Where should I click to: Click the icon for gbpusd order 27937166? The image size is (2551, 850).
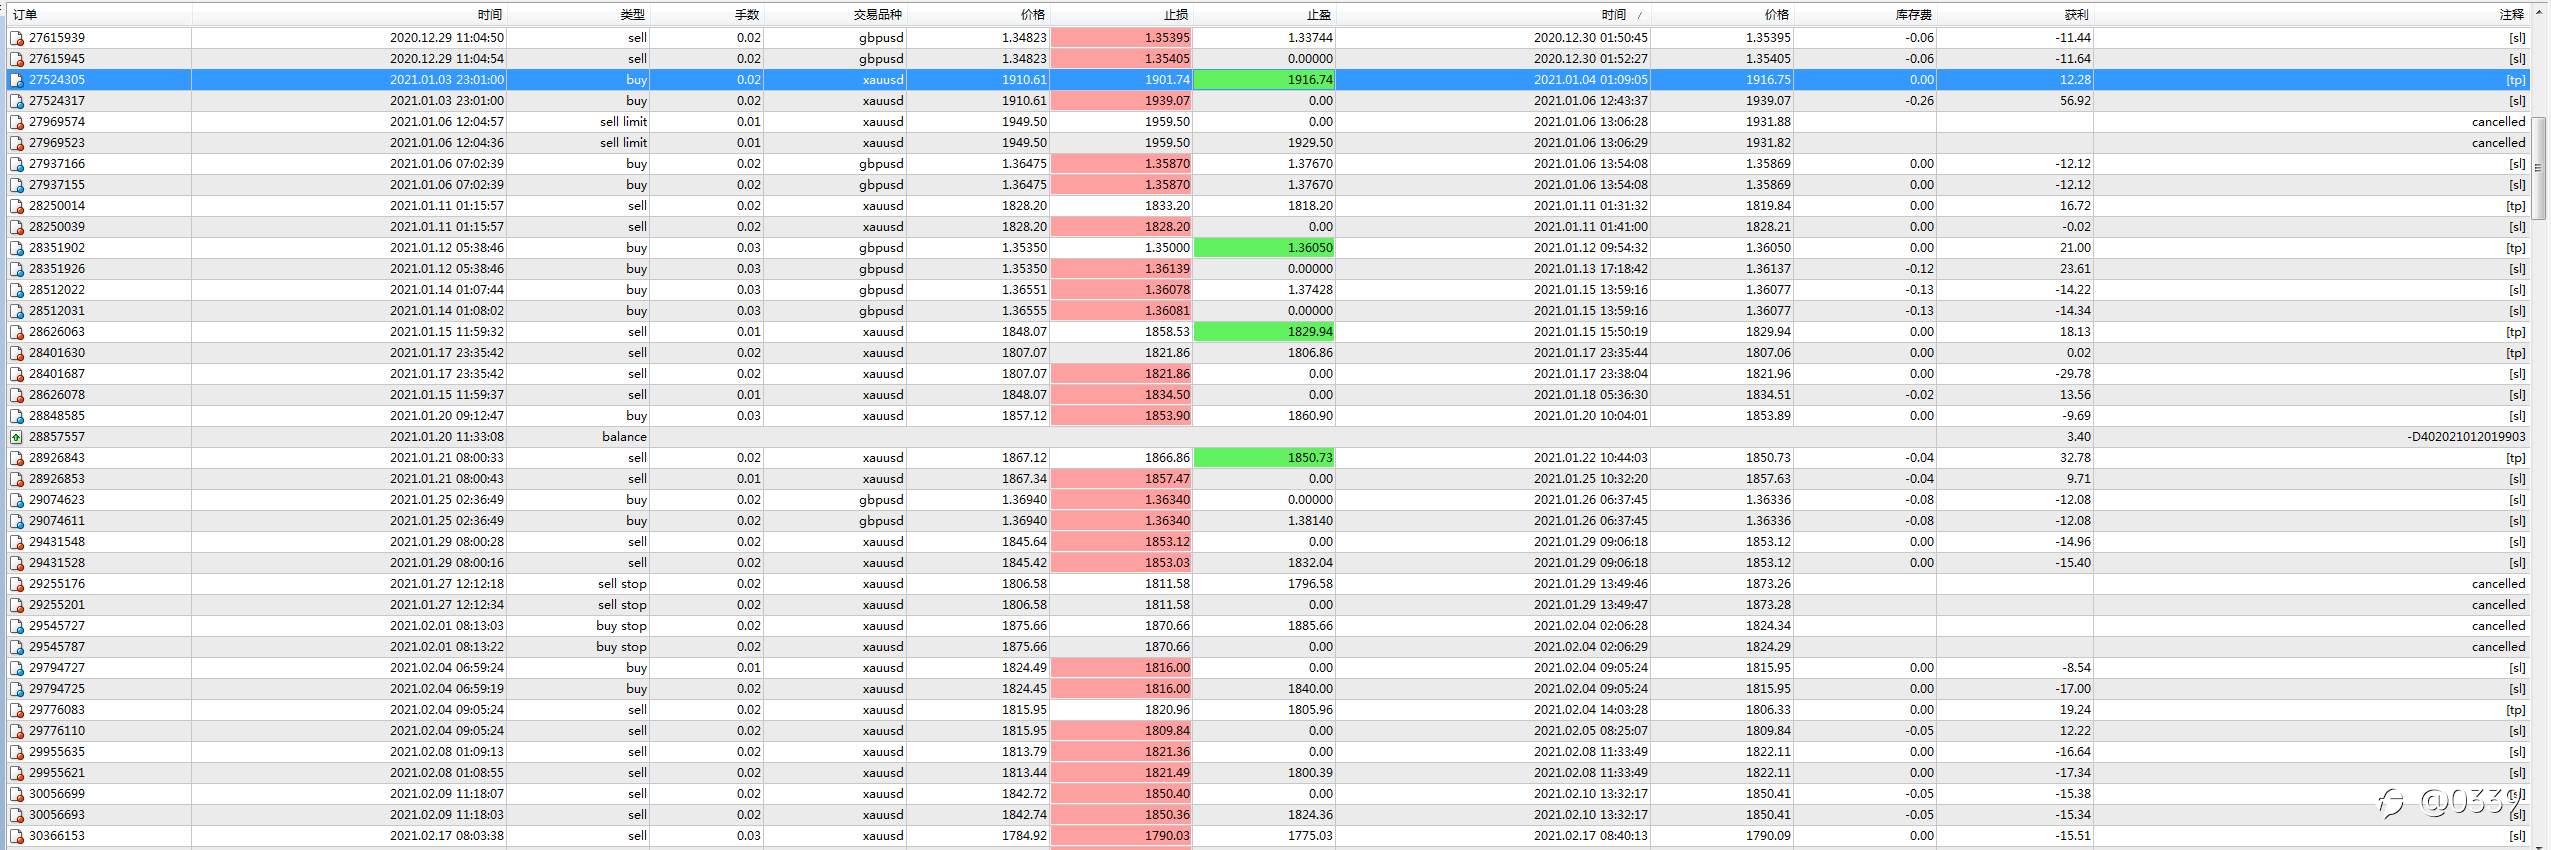point(17,164)
